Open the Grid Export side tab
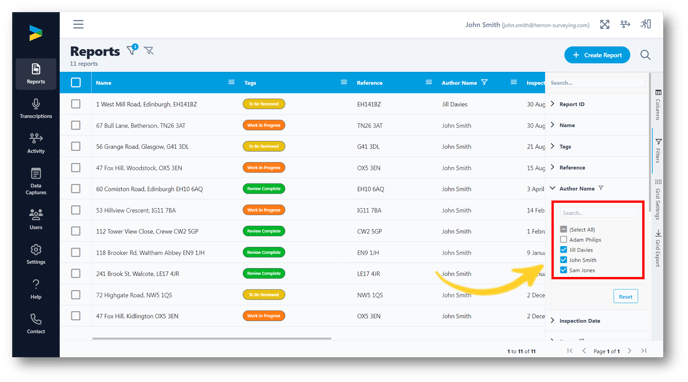 (658, 248)
